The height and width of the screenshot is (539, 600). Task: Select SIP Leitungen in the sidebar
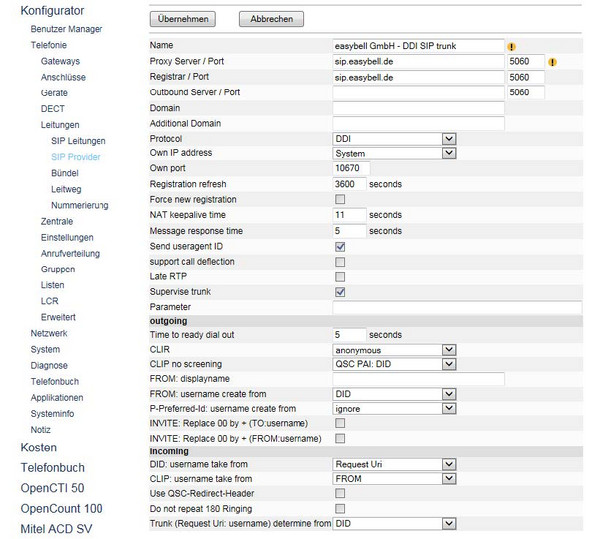(78, 141)
